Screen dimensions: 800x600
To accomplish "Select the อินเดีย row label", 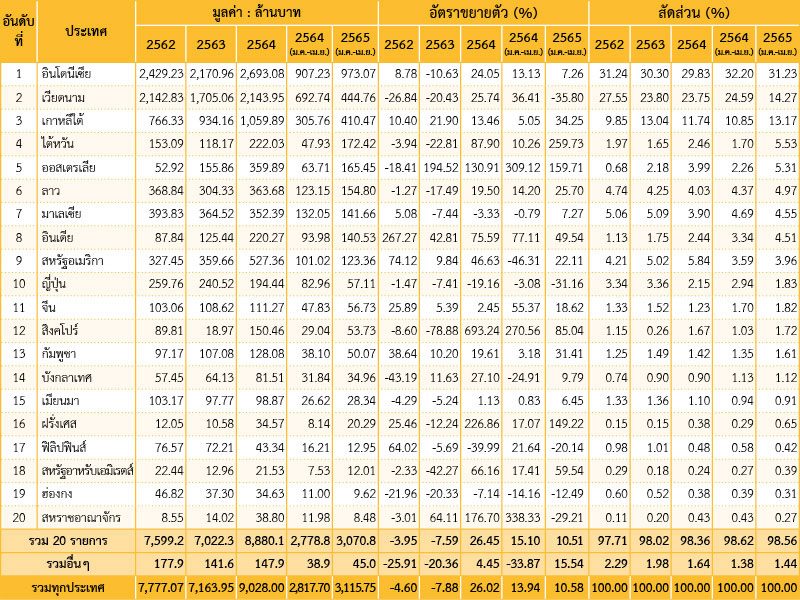I will [58, 237].
